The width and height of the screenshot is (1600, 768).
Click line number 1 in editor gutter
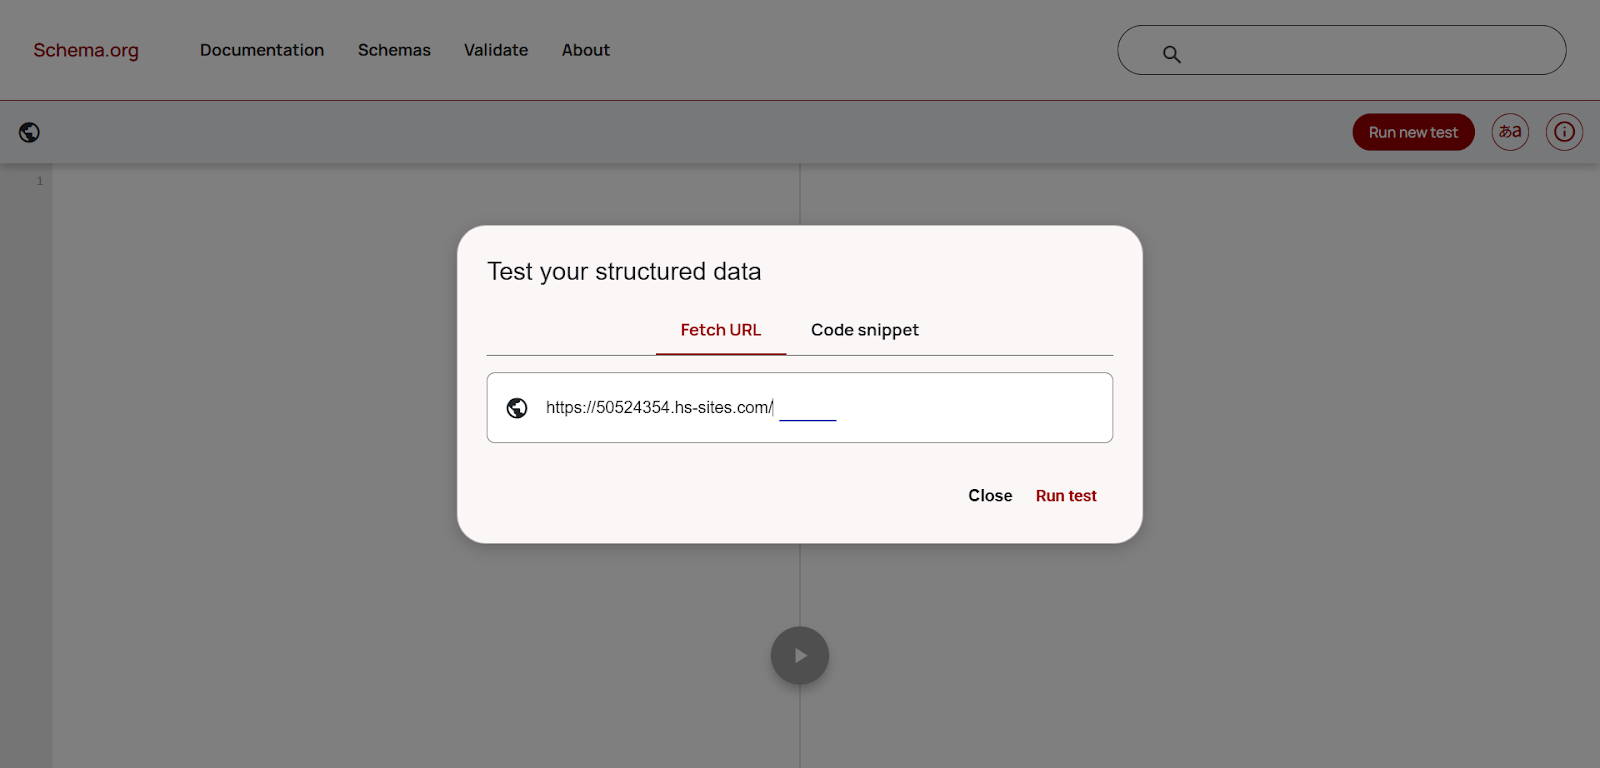pyautogui.click(x=40, y=181)
